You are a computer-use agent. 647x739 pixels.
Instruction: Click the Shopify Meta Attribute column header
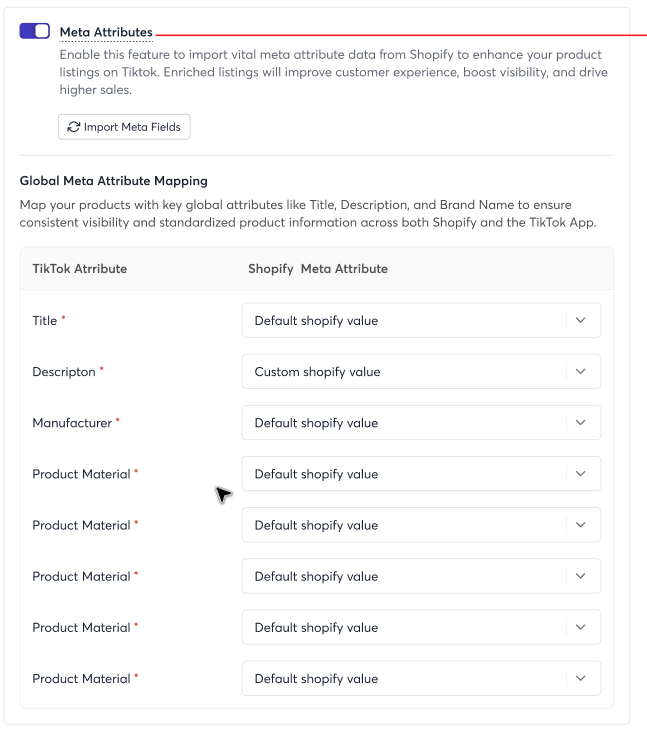click(x=318, y=269)
